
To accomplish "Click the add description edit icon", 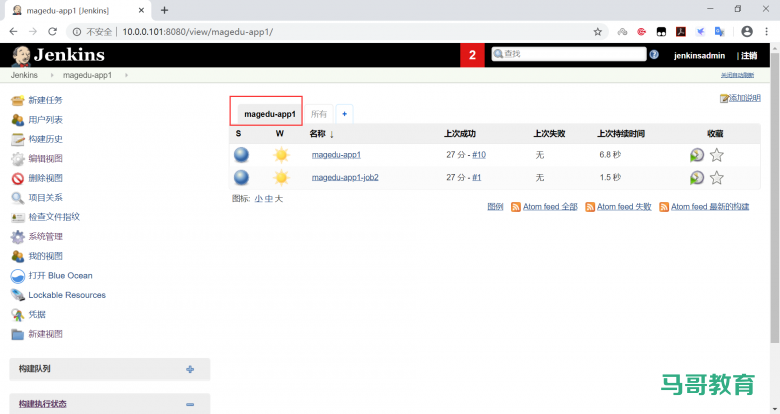I will coord(724,99).
